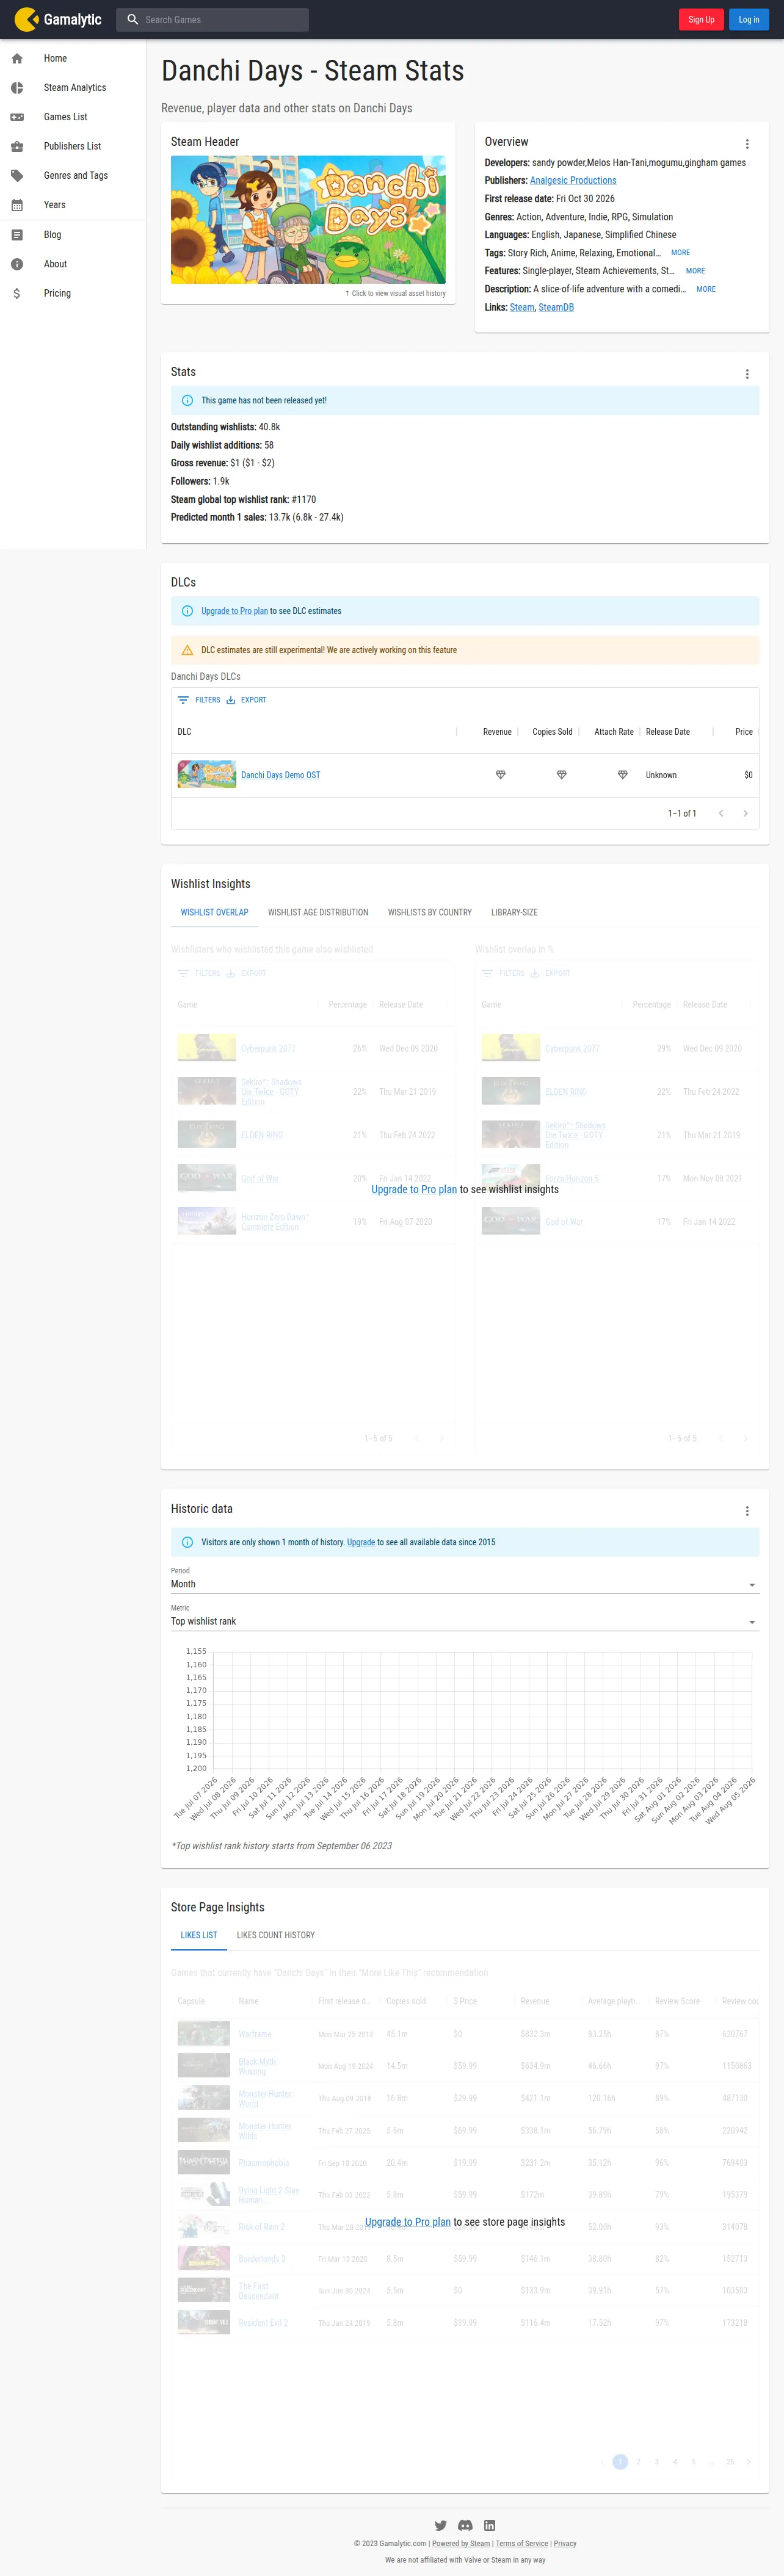784x2576 pixels.
Task: Sort DLC table by Release Date column
Action: tap(668, 732)
